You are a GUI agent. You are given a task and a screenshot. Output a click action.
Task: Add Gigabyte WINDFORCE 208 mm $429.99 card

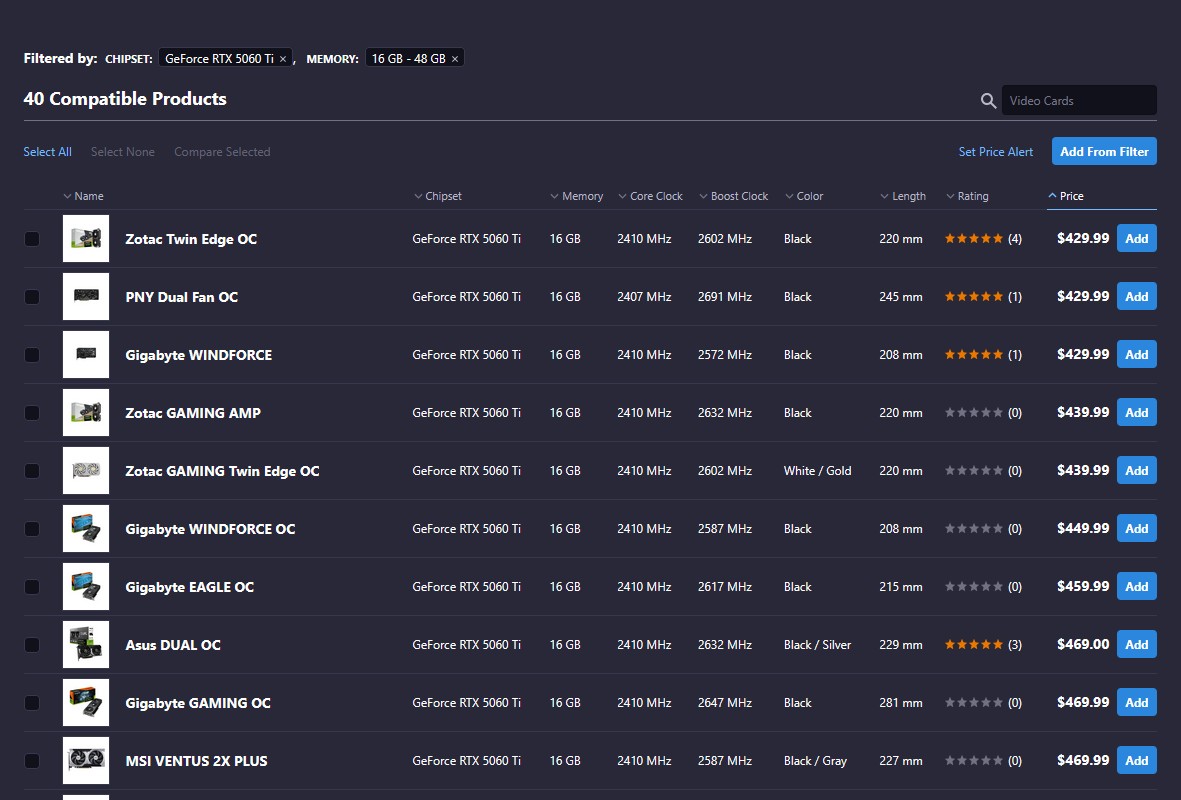(x=1137, y=355)
